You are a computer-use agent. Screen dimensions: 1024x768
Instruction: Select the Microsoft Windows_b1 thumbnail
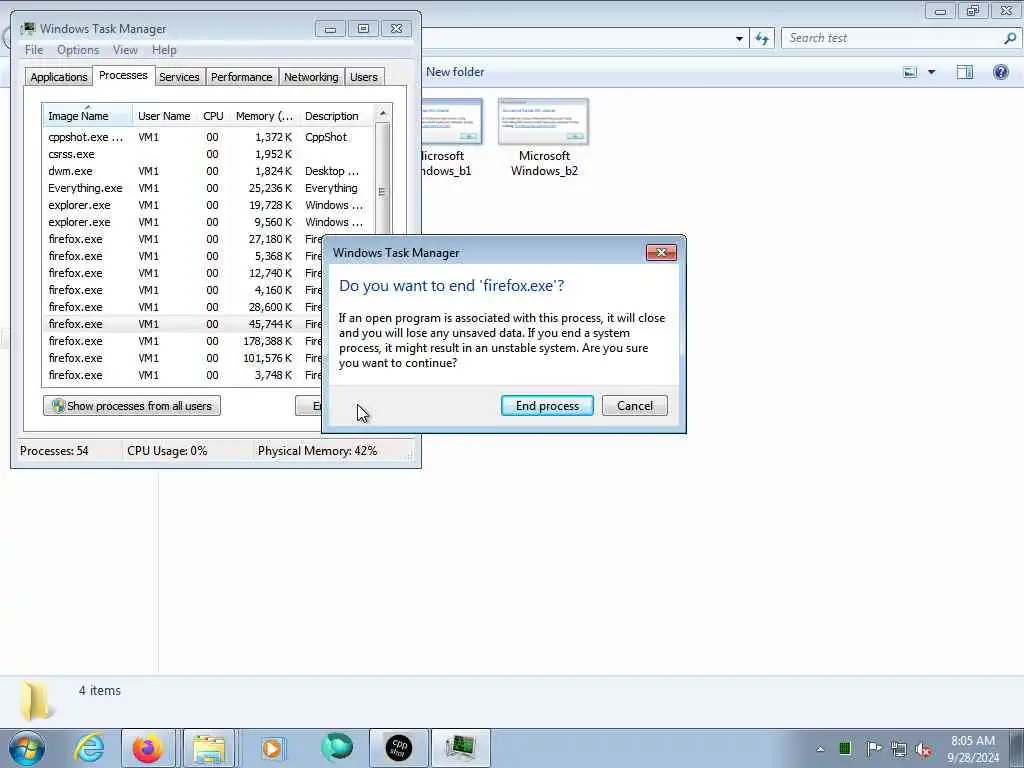pos(452,138)
